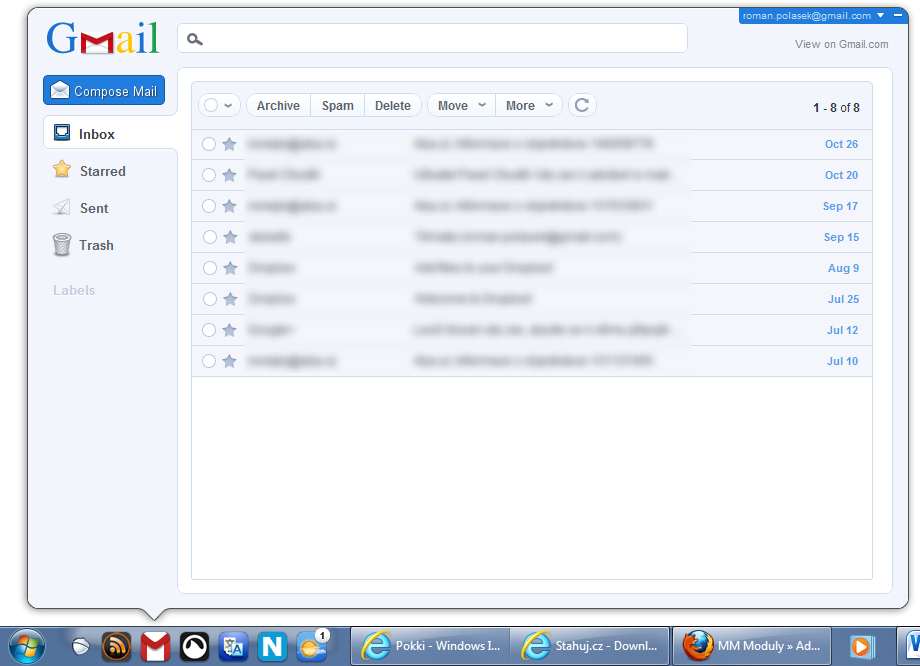920x666 pixels.
Task: Toggle the select-all circle in toolbar
Action: coord(211,105)
